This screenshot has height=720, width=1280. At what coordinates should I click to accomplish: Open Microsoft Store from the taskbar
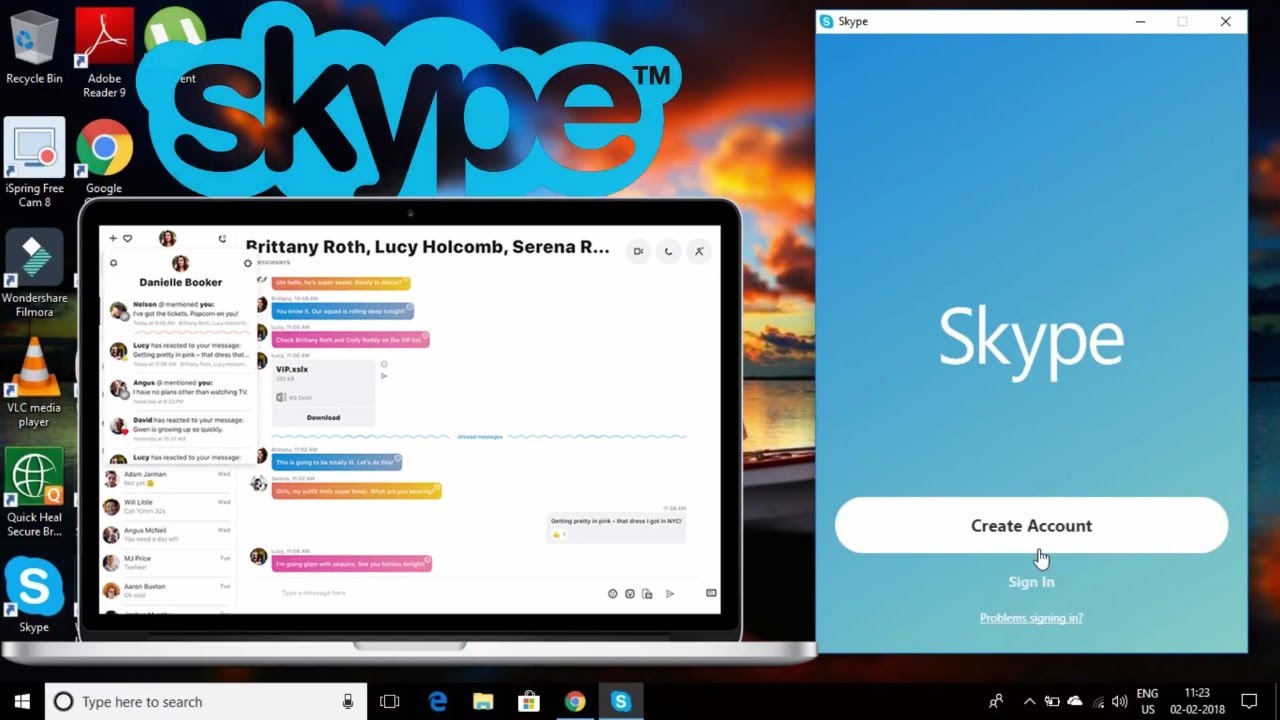click(x=529, y=701)
